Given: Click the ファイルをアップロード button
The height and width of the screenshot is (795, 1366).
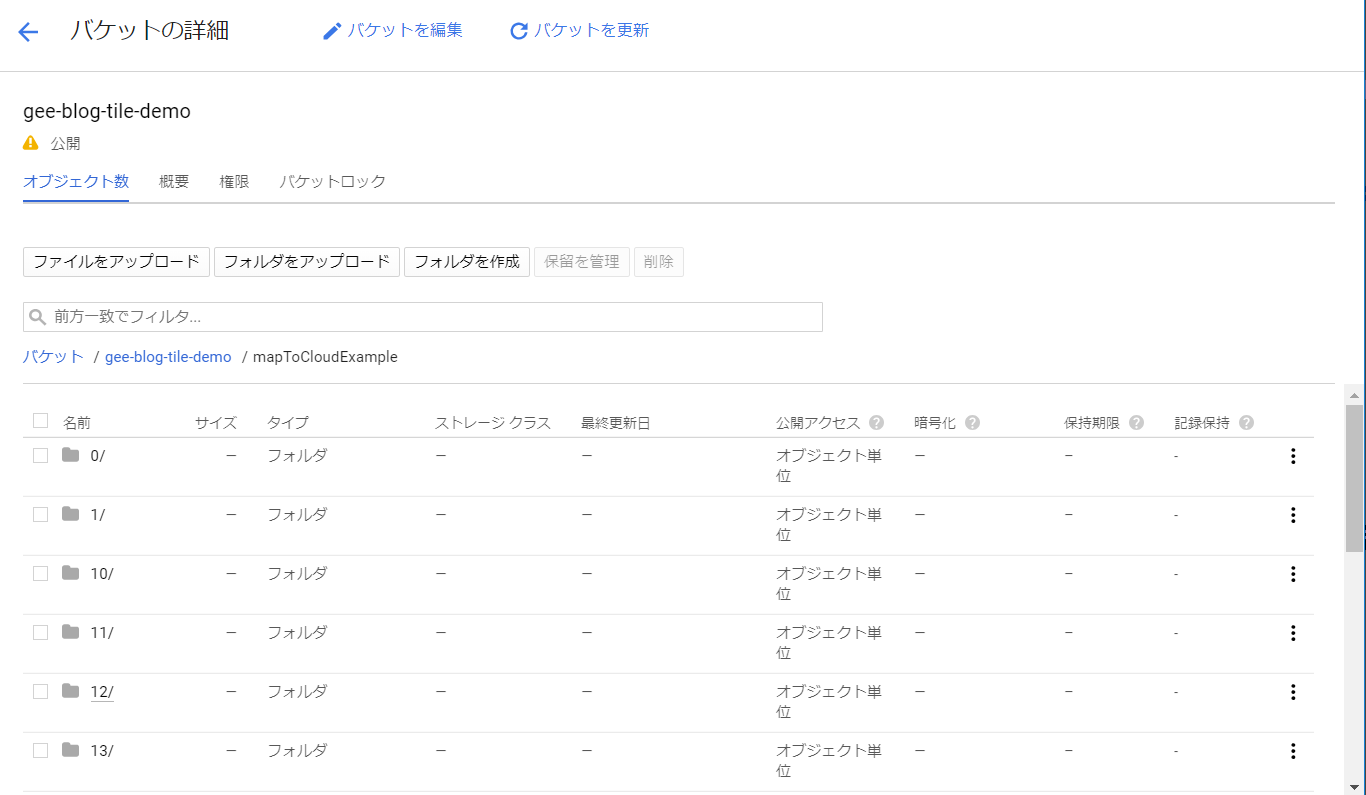Looking at the screenshot, I should click(x=116, y=262).
